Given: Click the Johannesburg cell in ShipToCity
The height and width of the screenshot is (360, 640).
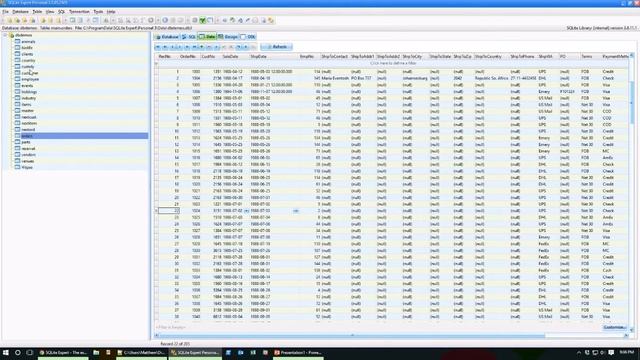Looking at the screenshot, I should click(x=415, y=78).
